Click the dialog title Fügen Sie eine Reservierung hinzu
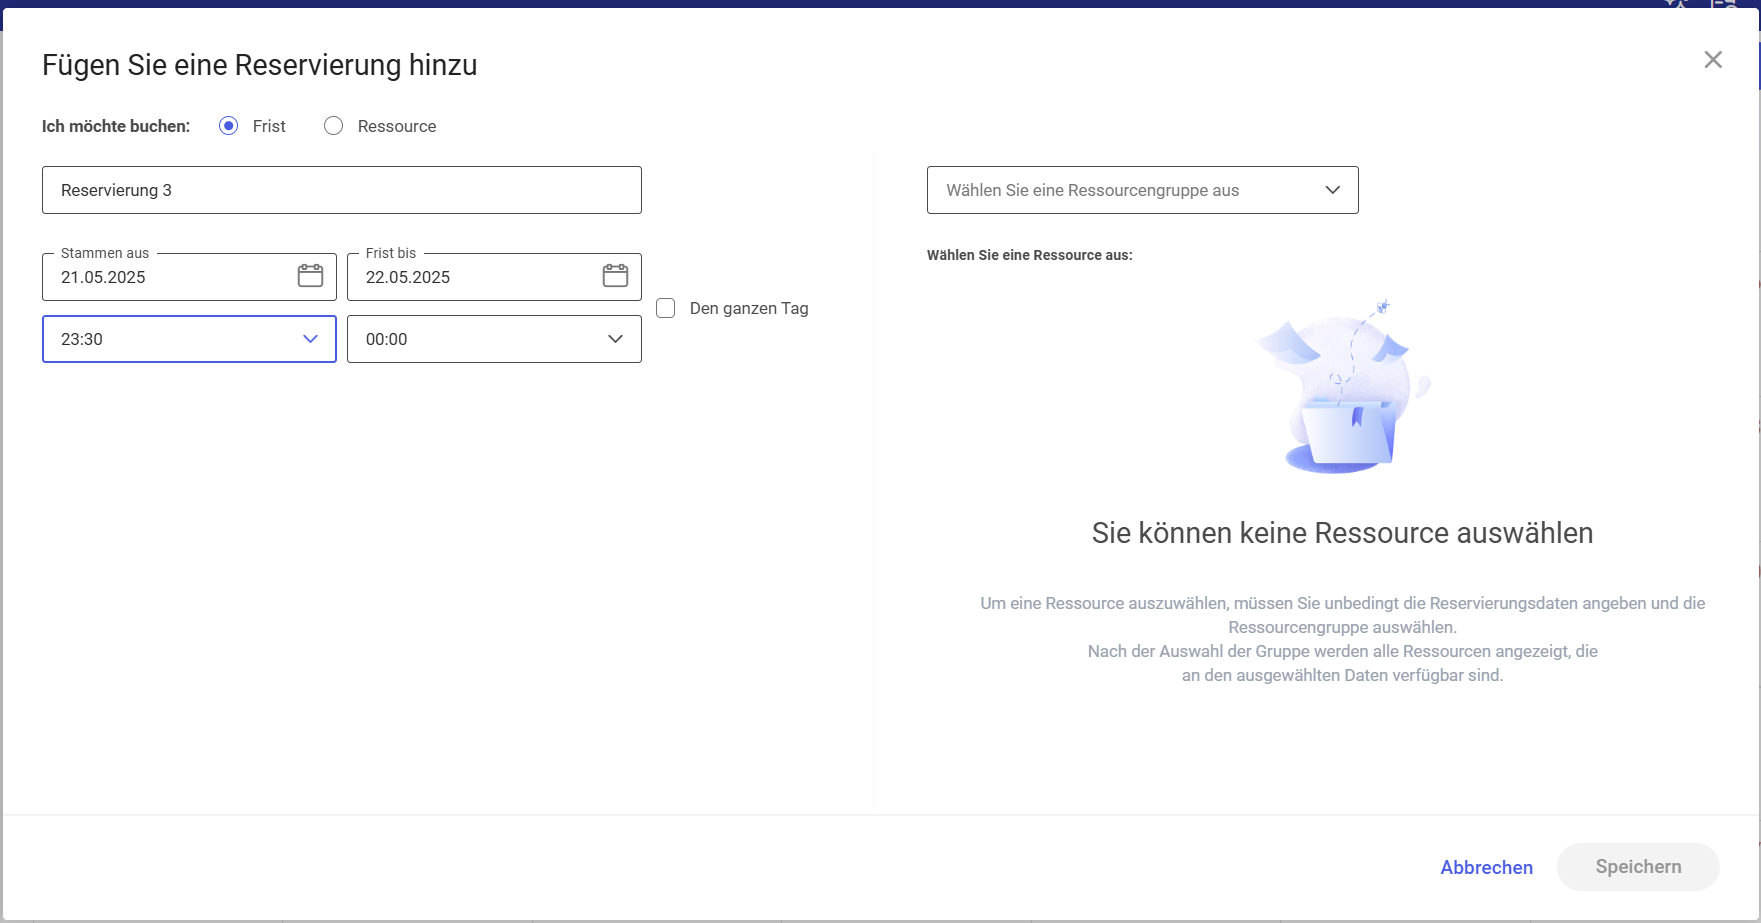The image size is (1761, 923). pyautogui.click(x=260, y=65)
